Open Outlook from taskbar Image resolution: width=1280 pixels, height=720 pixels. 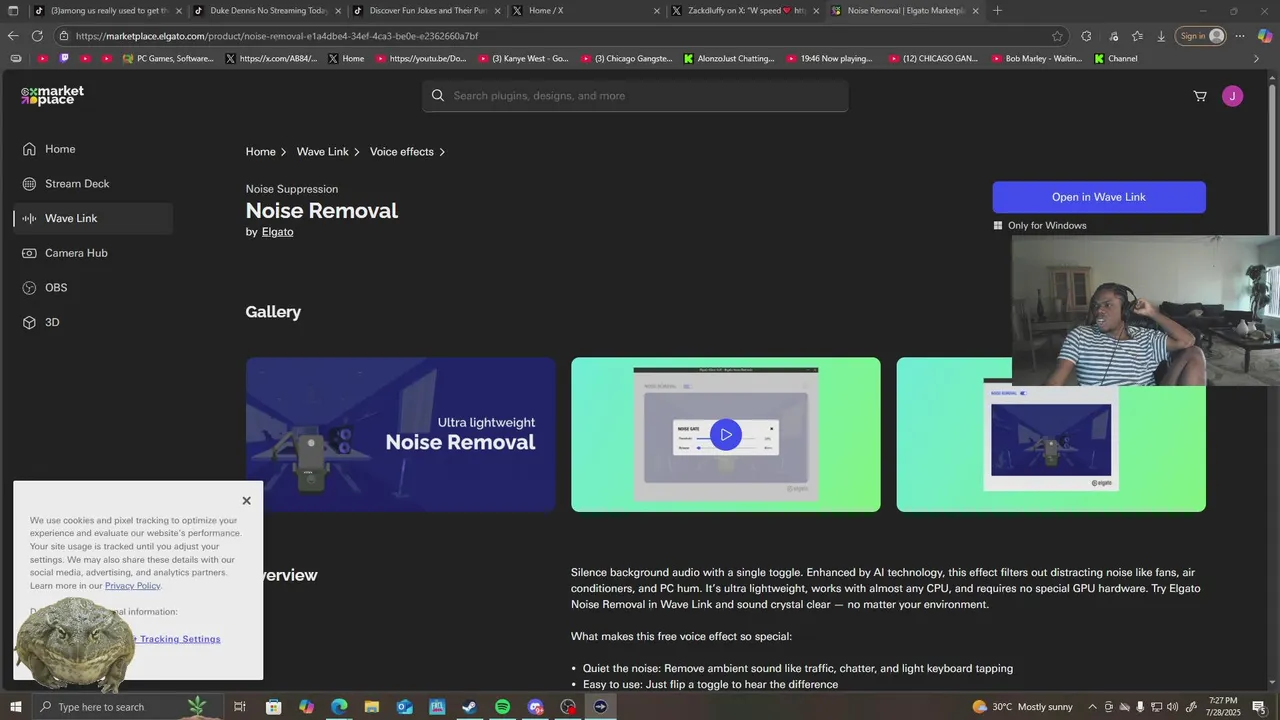(404, 707)
